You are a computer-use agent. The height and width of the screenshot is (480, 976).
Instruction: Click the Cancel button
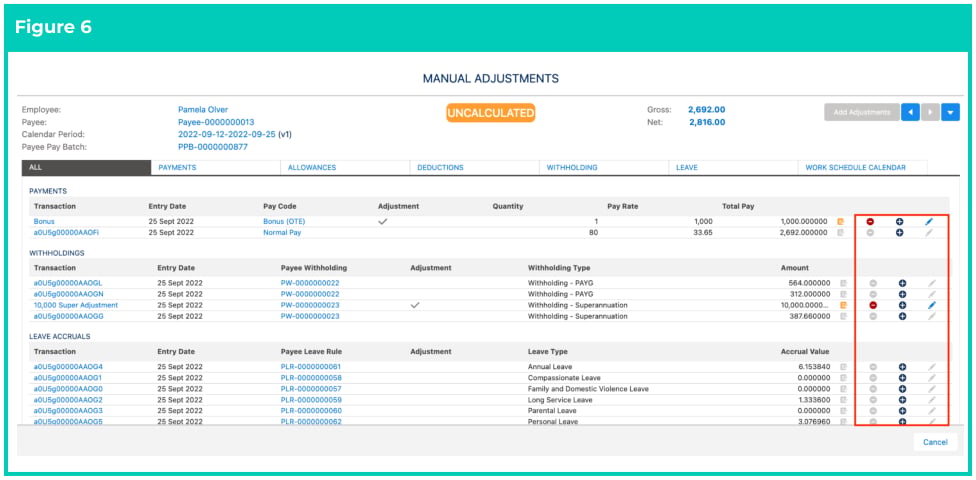(935, 442)
